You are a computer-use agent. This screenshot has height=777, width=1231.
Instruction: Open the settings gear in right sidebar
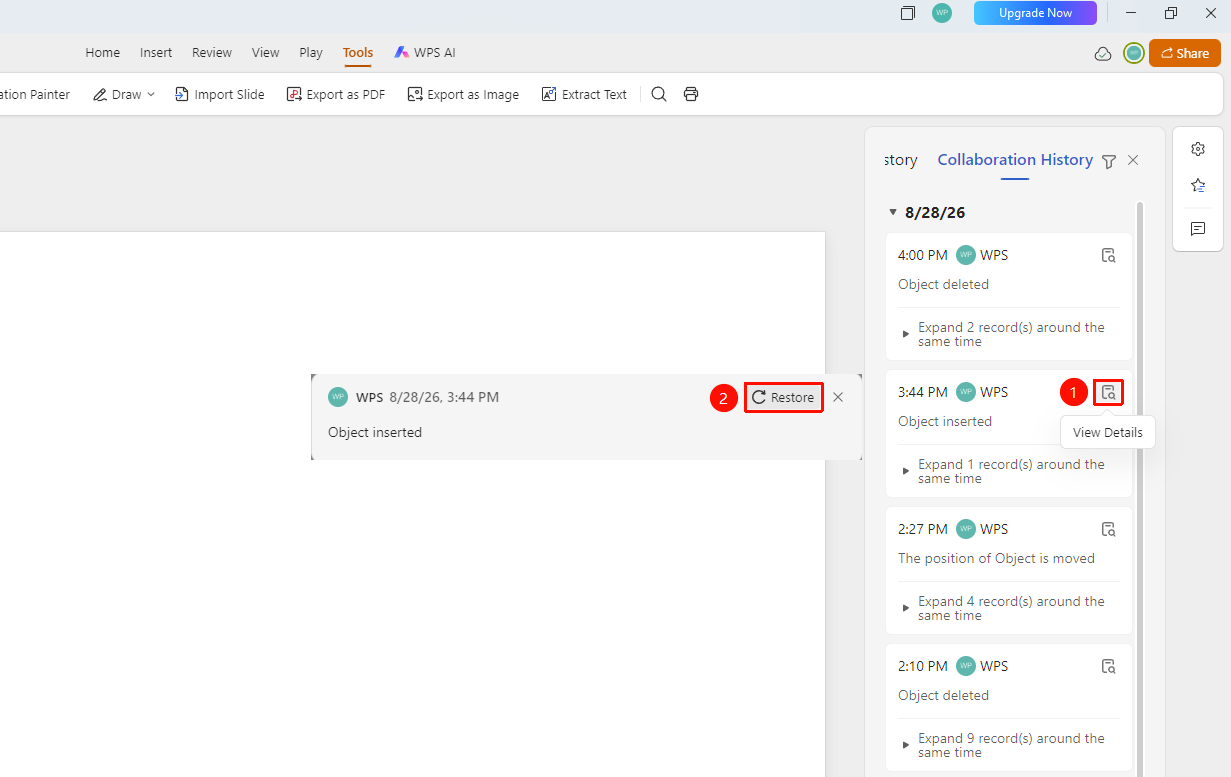[x=1198, y=149]
